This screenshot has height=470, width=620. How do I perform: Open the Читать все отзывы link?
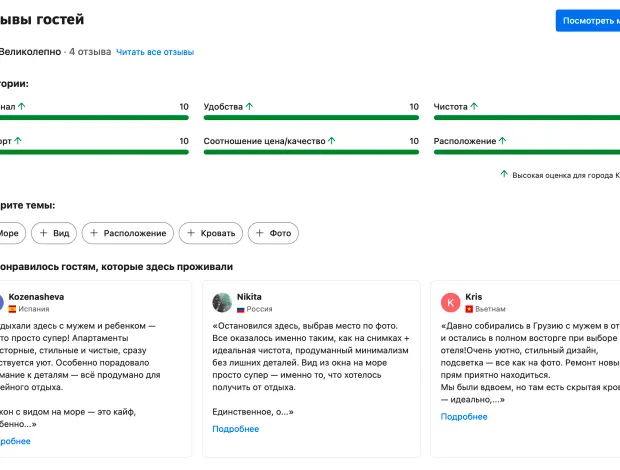pyautogui.click(x=154, y=51)
